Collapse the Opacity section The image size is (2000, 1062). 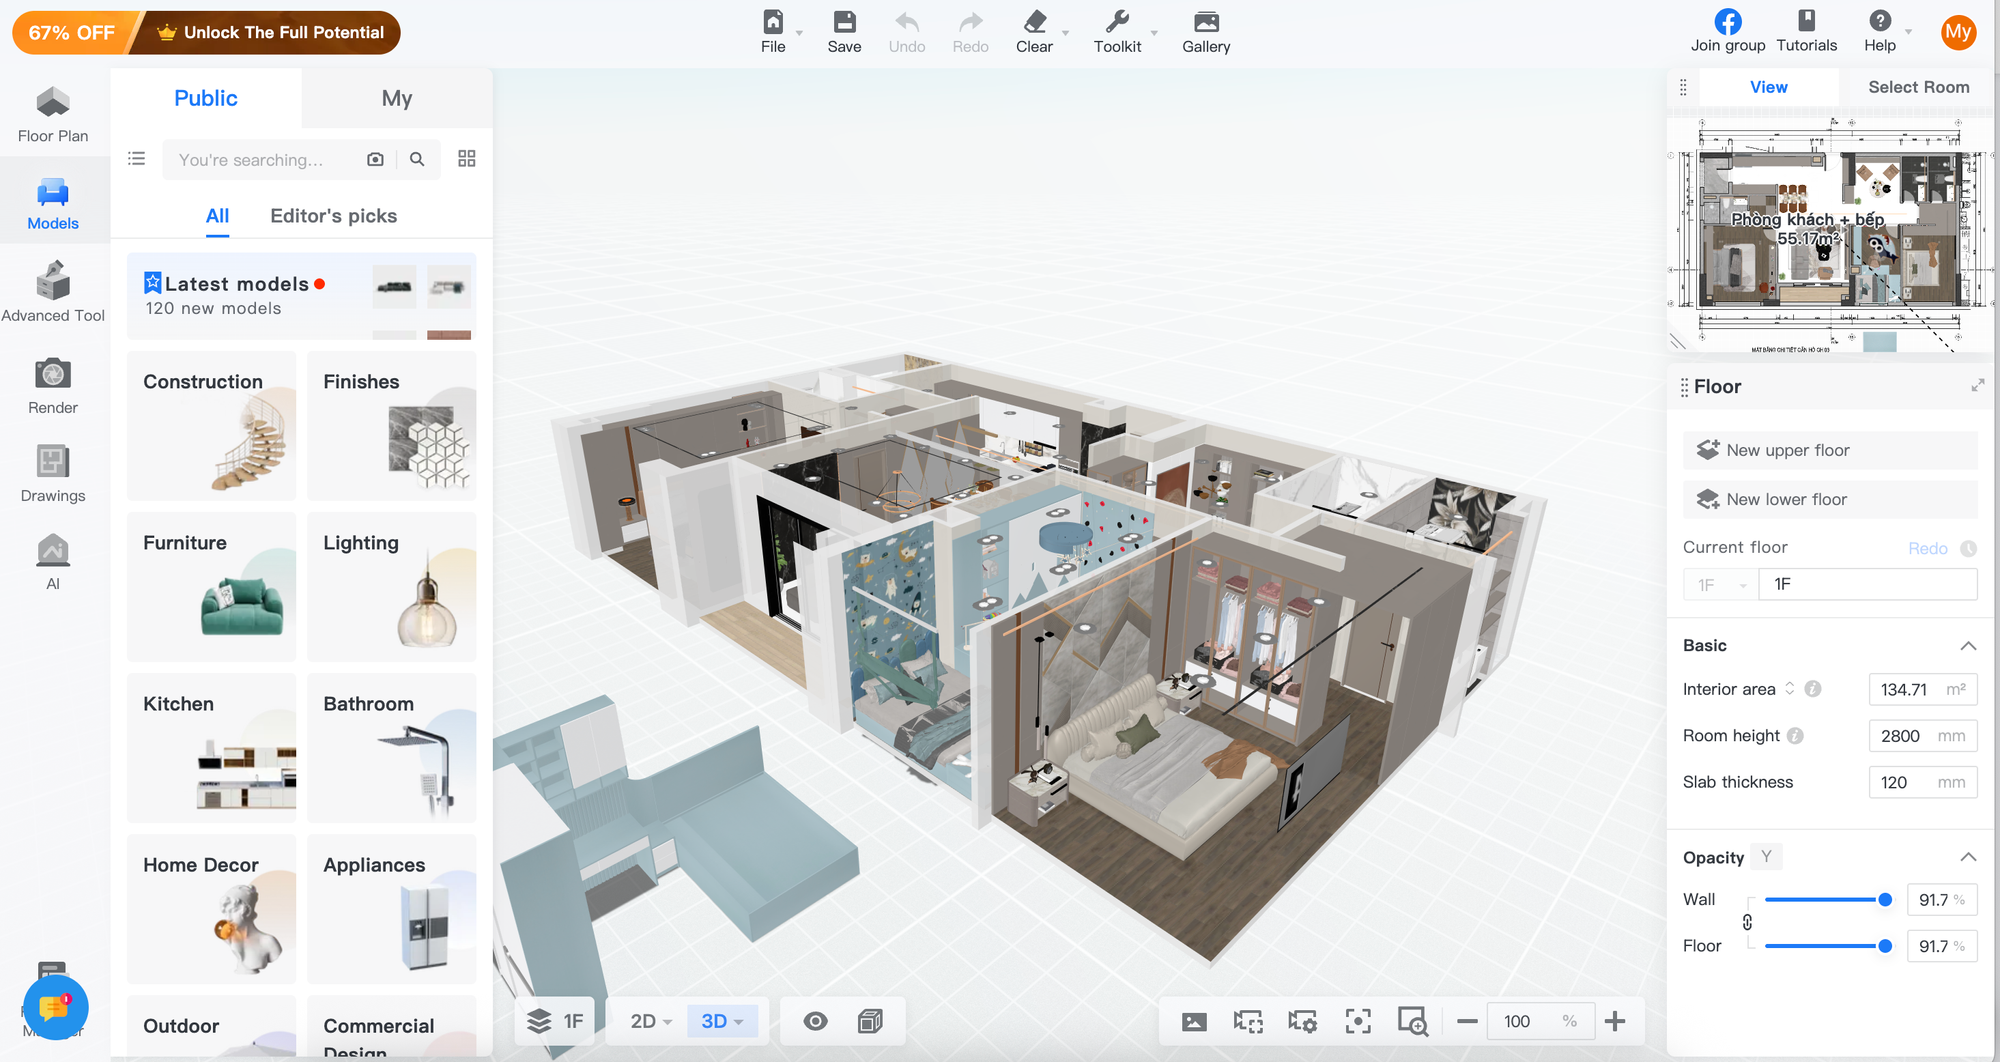pos(1968,857)
